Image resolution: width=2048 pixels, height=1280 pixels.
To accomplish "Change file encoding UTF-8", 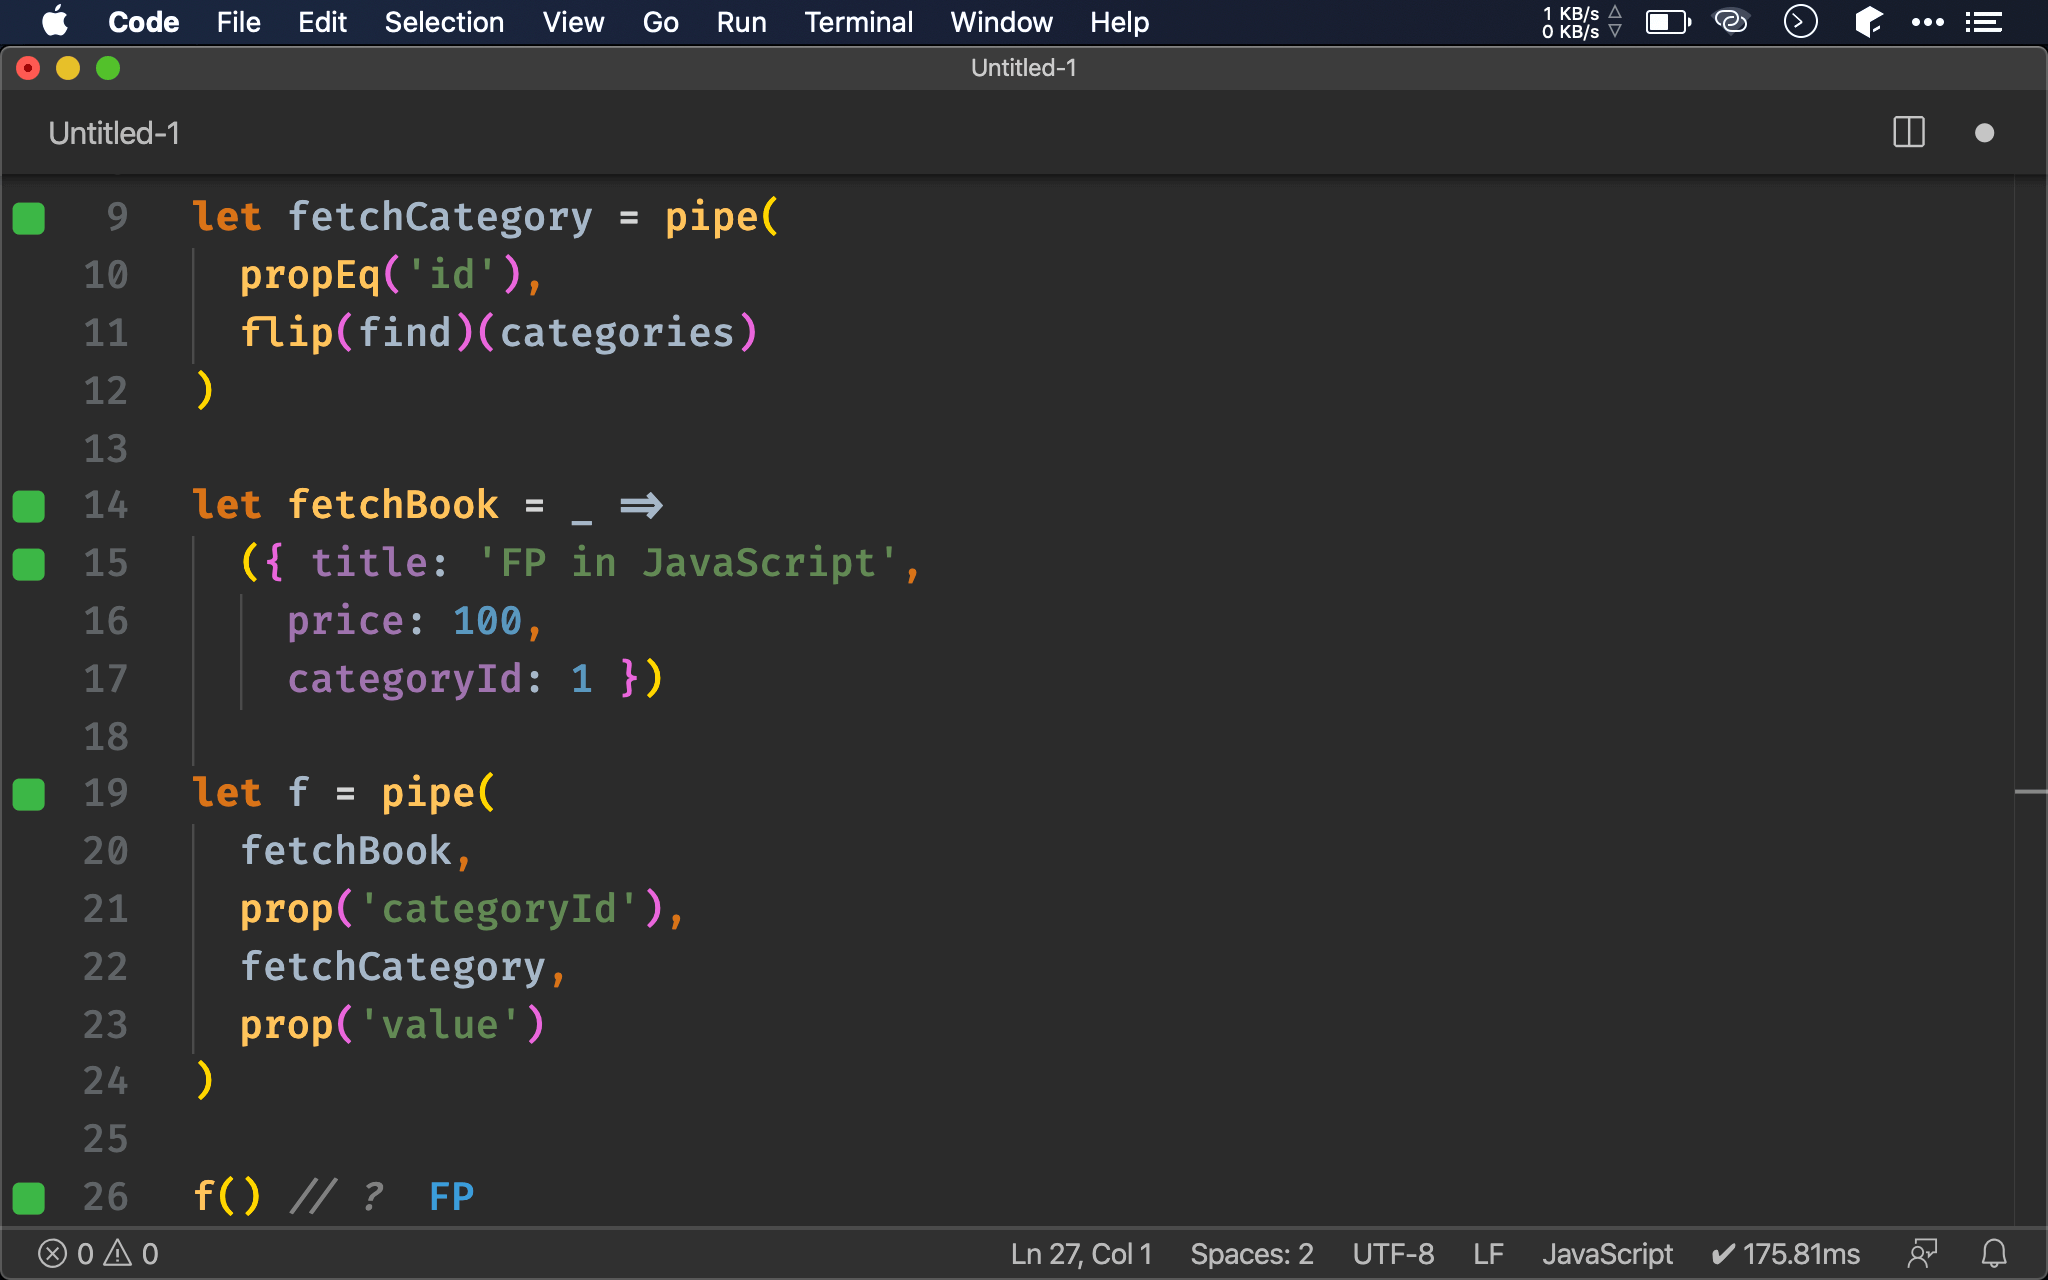I will pos(1393,1254).
